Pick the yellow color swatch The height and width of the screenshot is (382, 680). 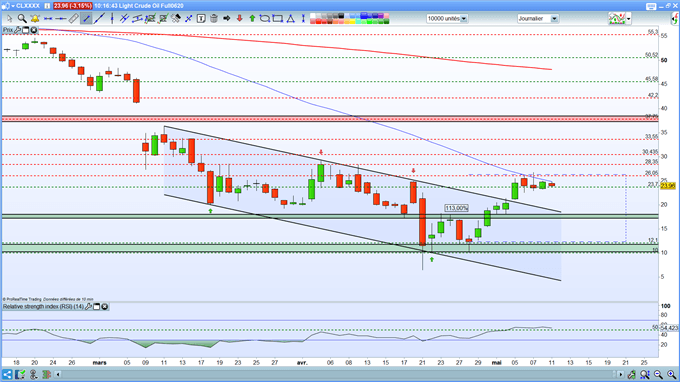[353, 21]
